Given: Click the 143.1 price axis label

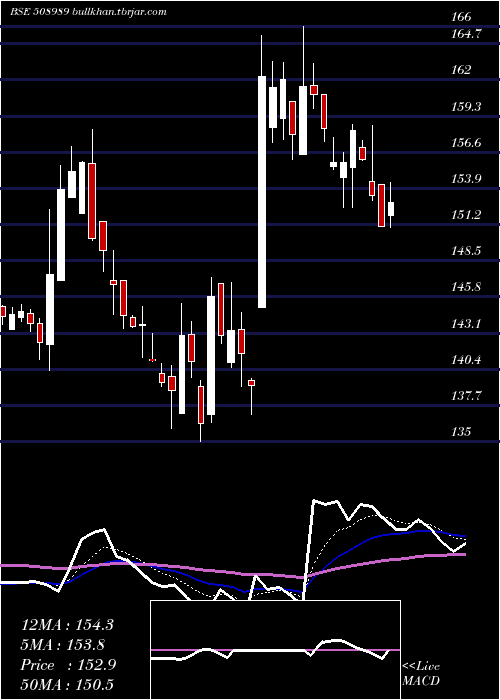Looking at the screenshot, I should 466,324.
